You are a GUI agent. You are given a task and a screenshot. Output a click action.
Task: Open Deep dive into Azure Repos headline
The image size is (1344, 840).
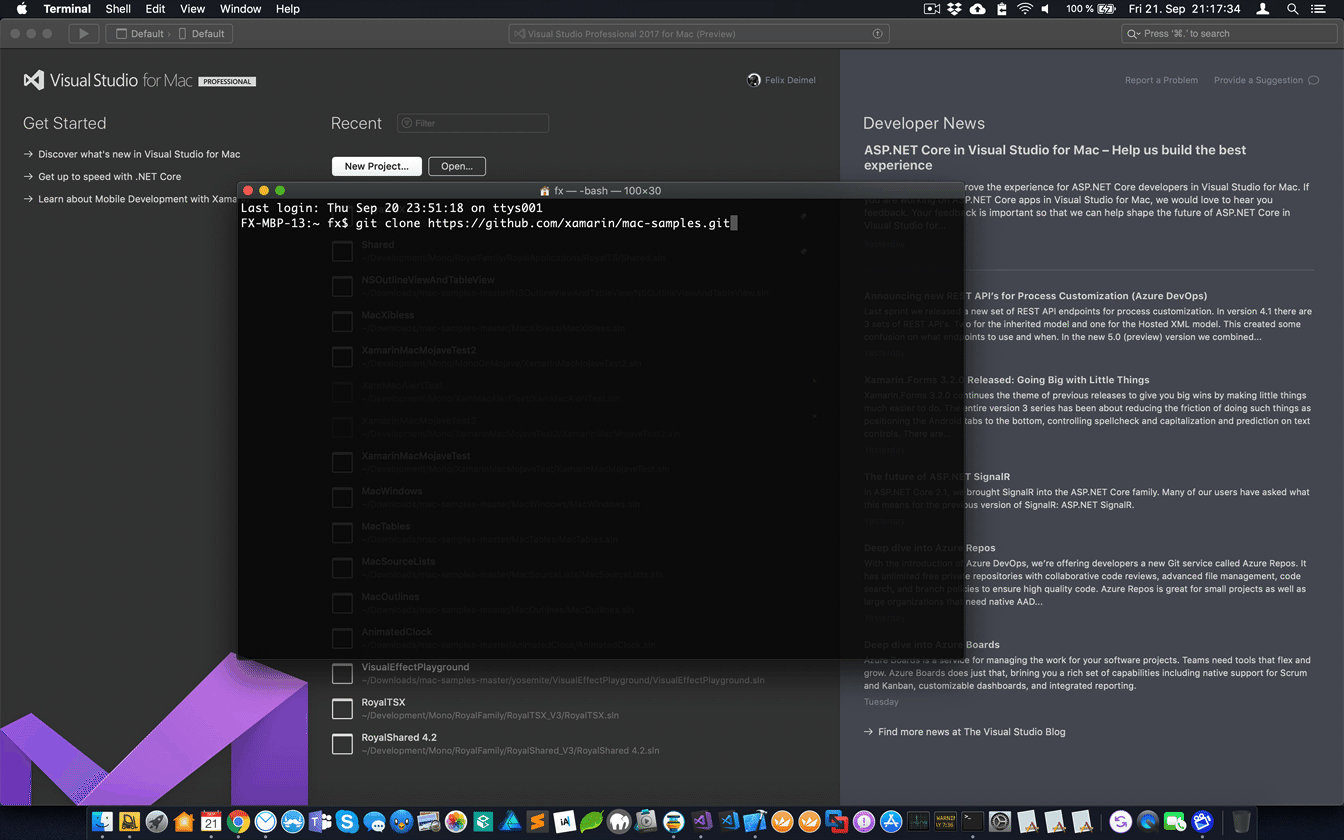point(929,548)
